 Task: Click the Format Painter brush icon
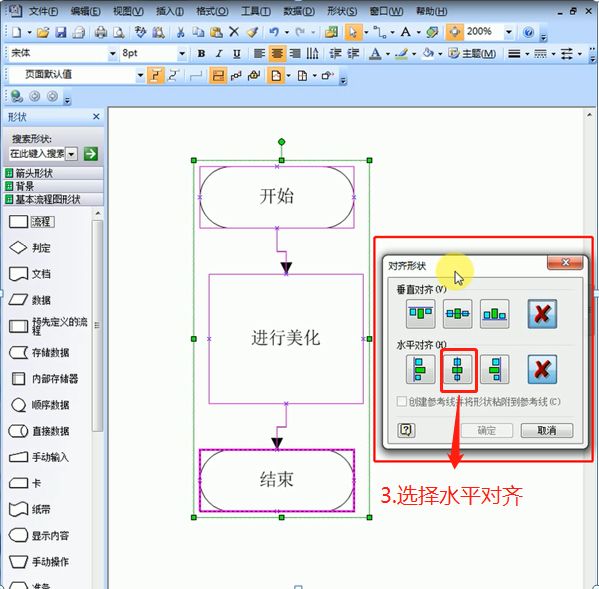[253, 32]
